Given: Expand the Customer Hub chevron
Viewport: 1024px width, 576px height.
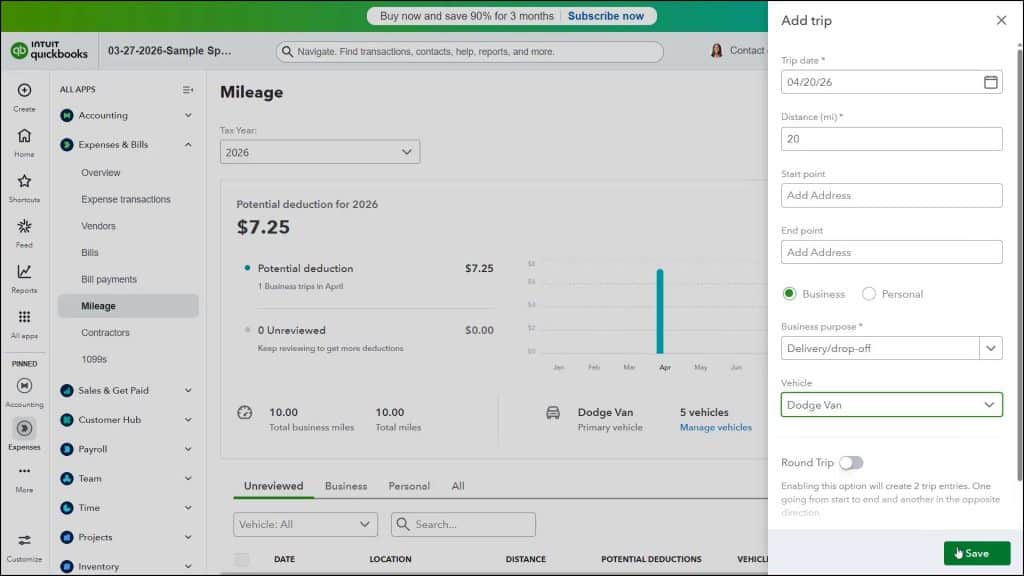Looking at the screenshot, I should click(x=188, y=420).
